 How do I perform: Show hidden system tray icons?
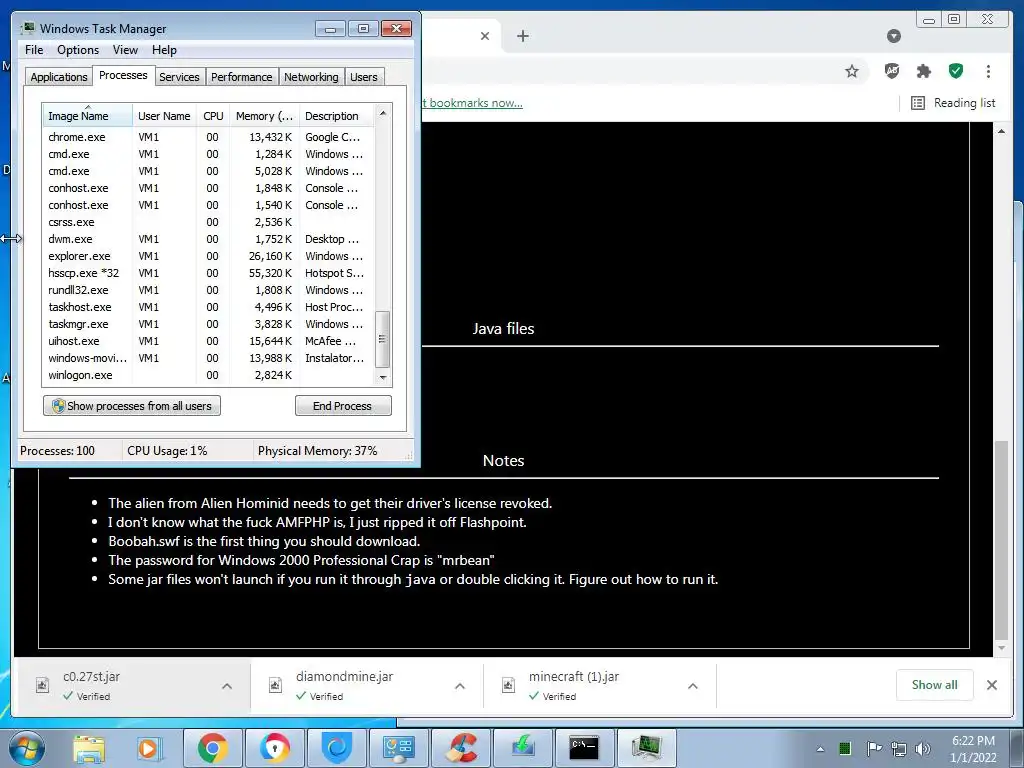pos(820,749)
